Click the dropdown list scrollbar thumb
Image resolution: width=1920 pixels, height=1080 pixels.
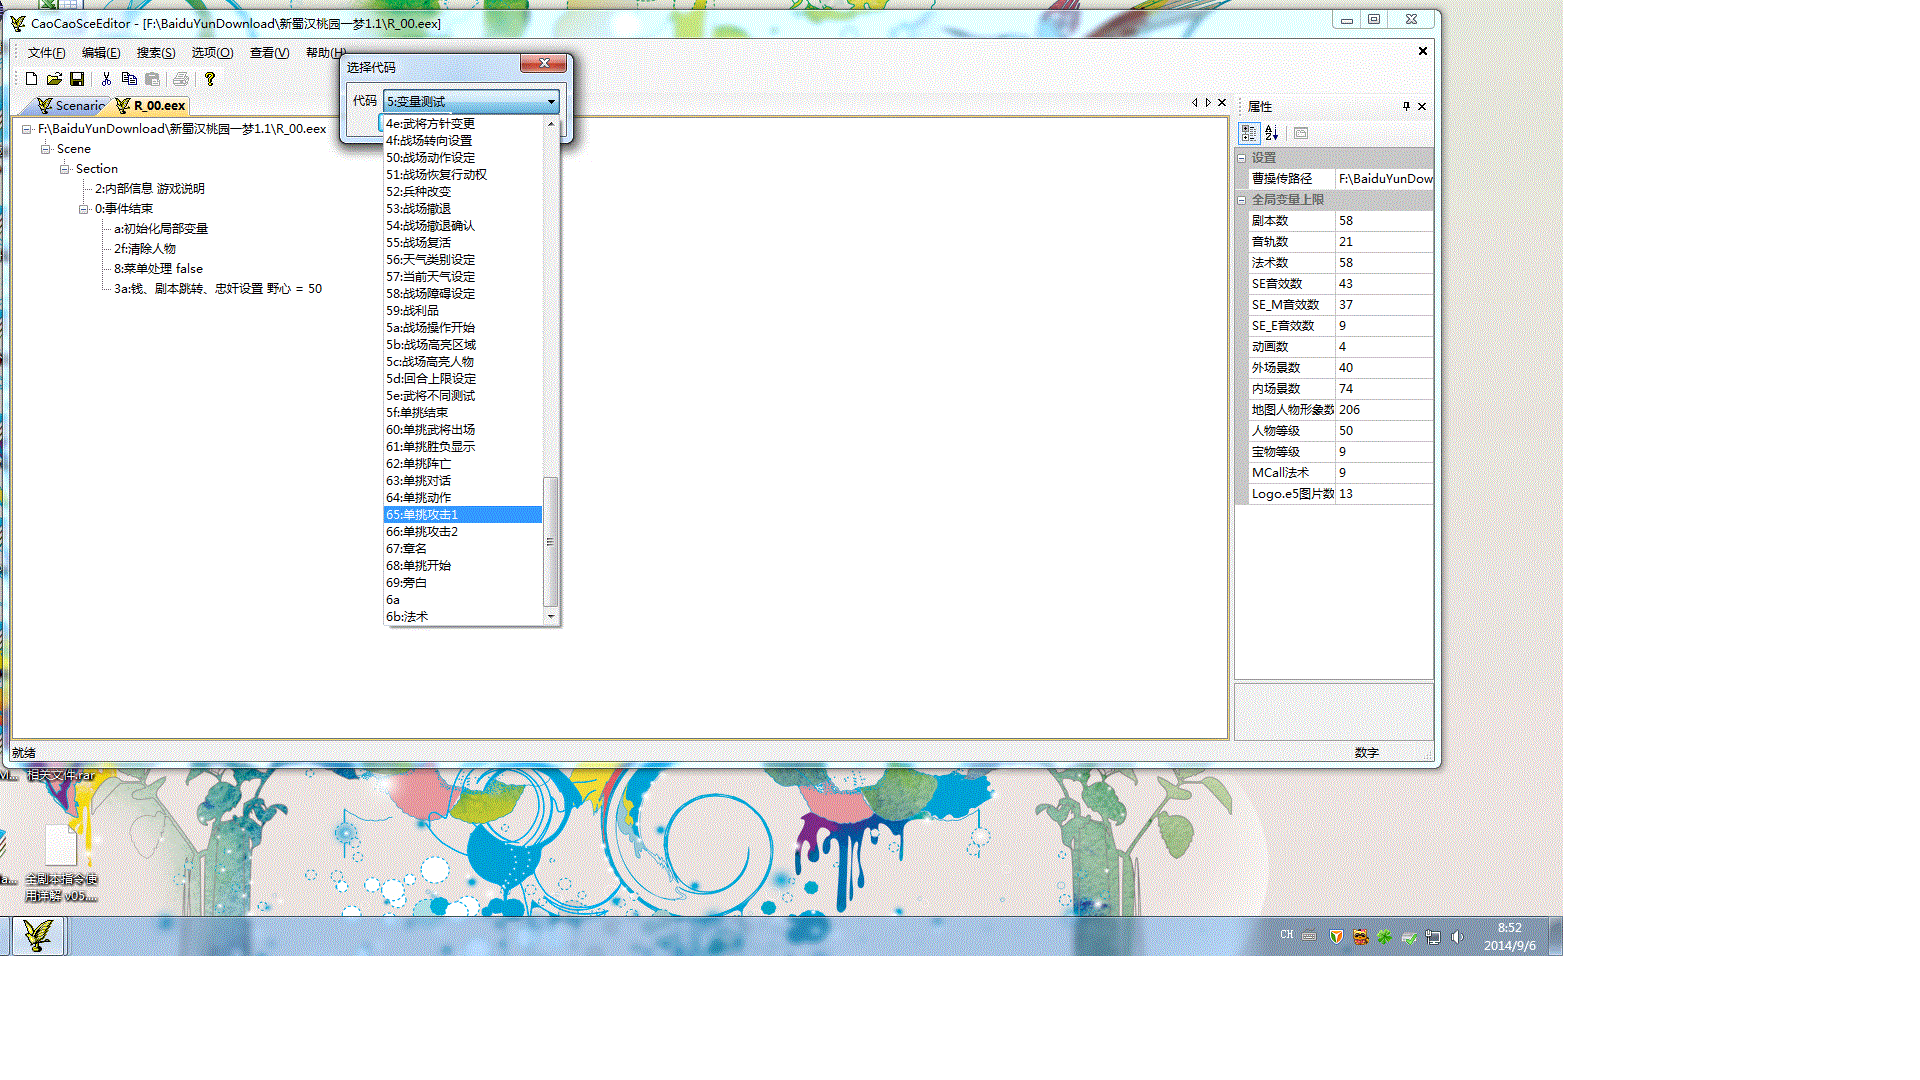[x=550, y=540]
